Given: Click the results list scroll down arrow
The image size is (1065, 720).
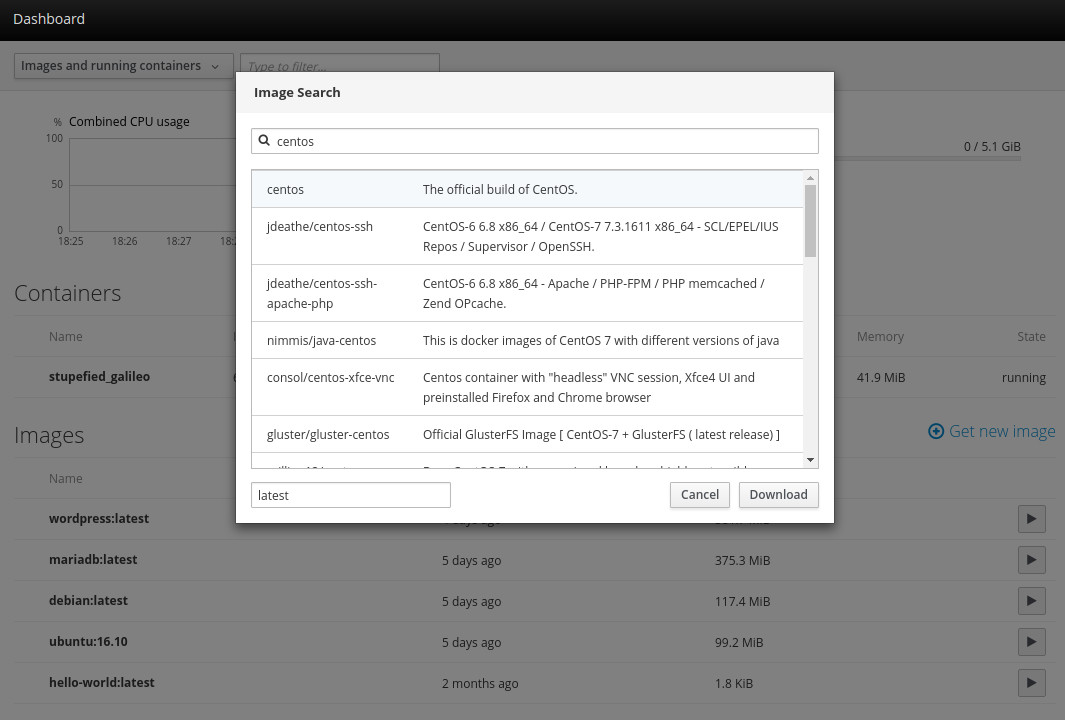Looking at the screenshot, I should [x=810, y=460].
